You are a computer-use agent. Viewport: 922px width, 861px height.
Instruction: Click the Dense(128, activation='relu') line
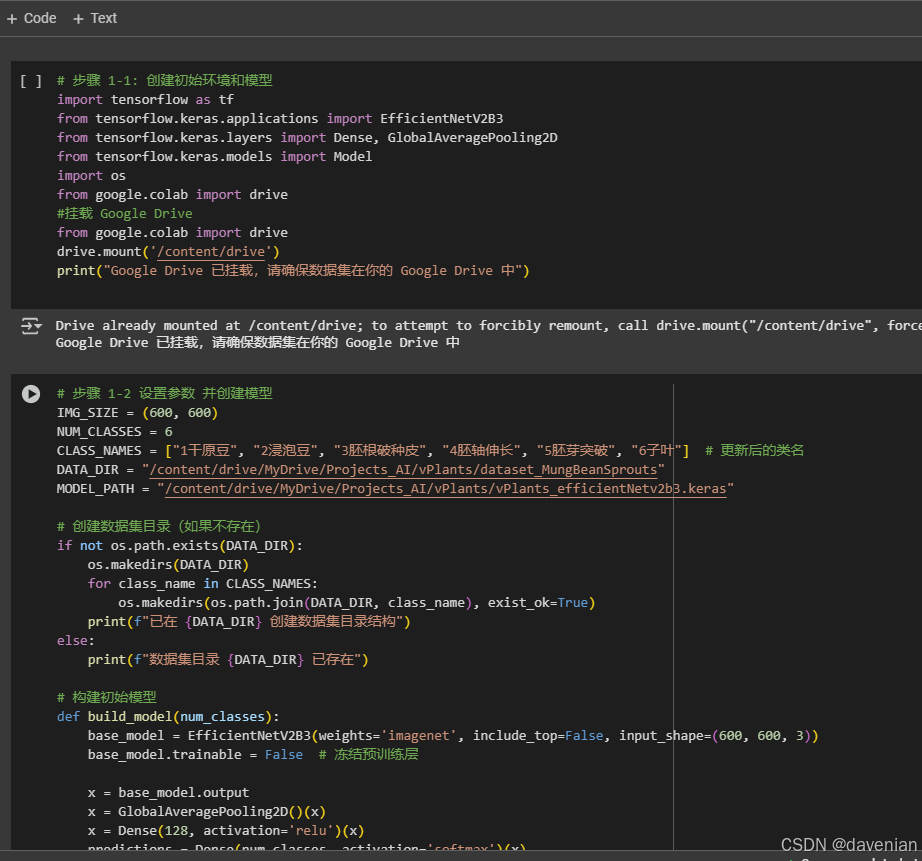[x=226, y=830]
